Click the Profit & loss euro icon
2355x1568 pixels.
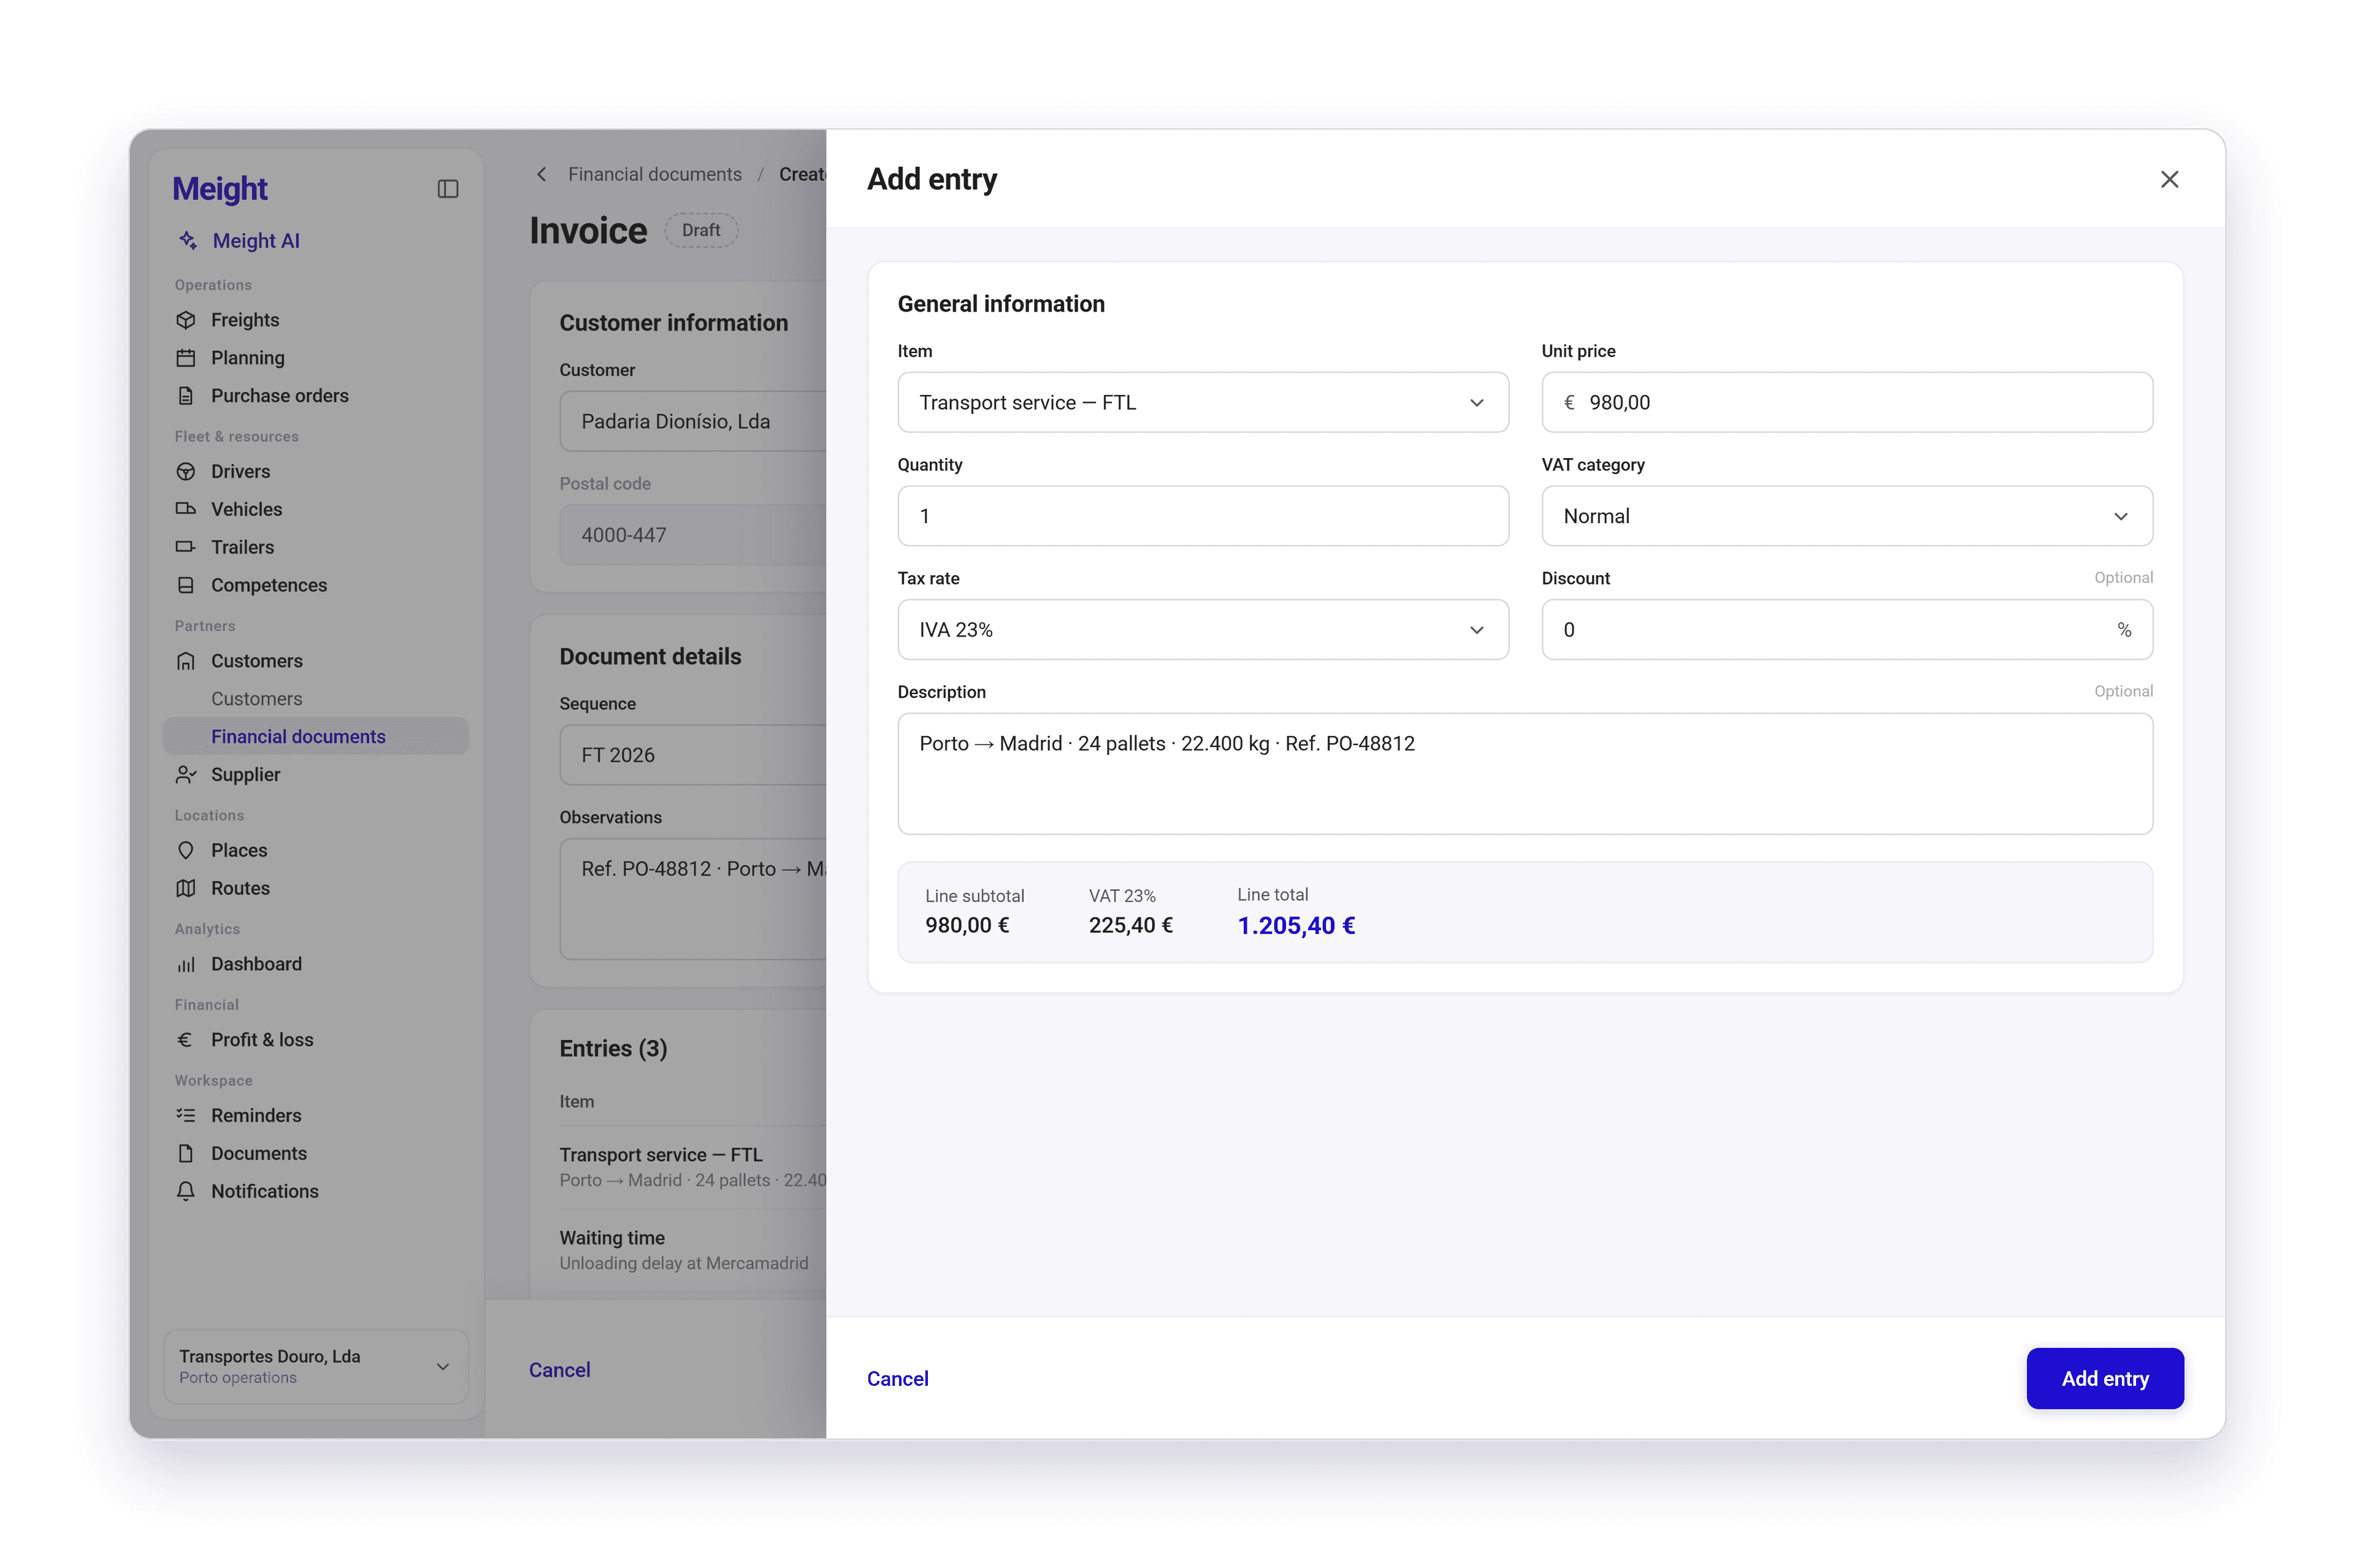tap(186, 1040)
